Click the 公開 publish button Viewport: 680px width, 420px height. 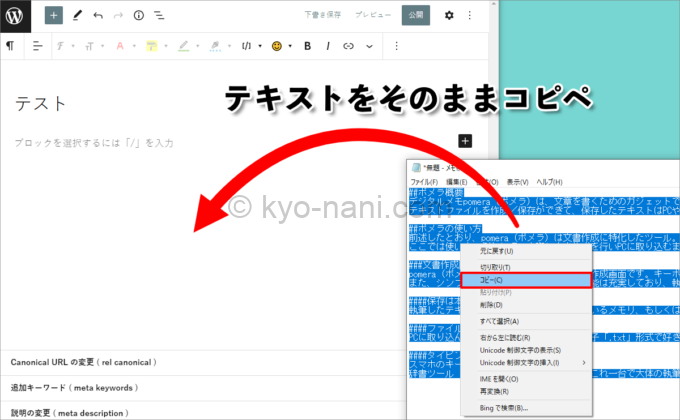pyautogui.click(x=415, y=15)
